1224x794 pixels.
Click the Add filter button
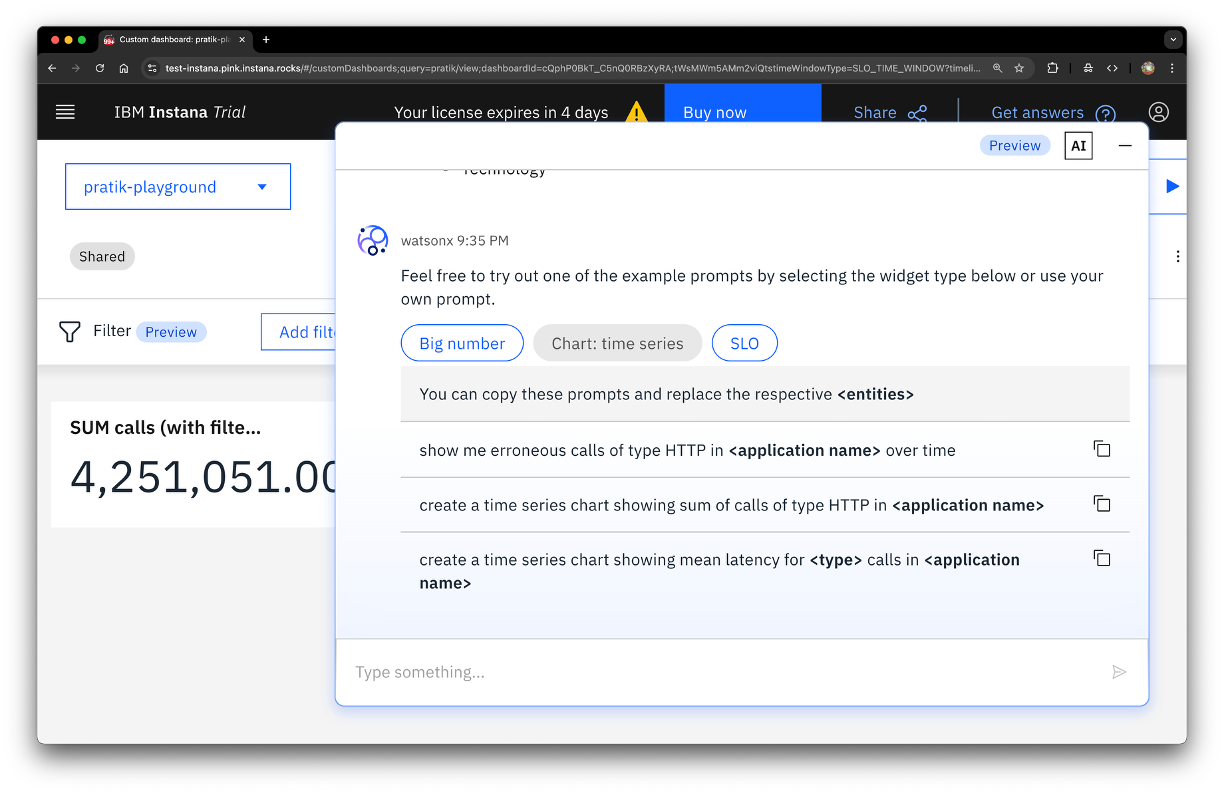298,332
